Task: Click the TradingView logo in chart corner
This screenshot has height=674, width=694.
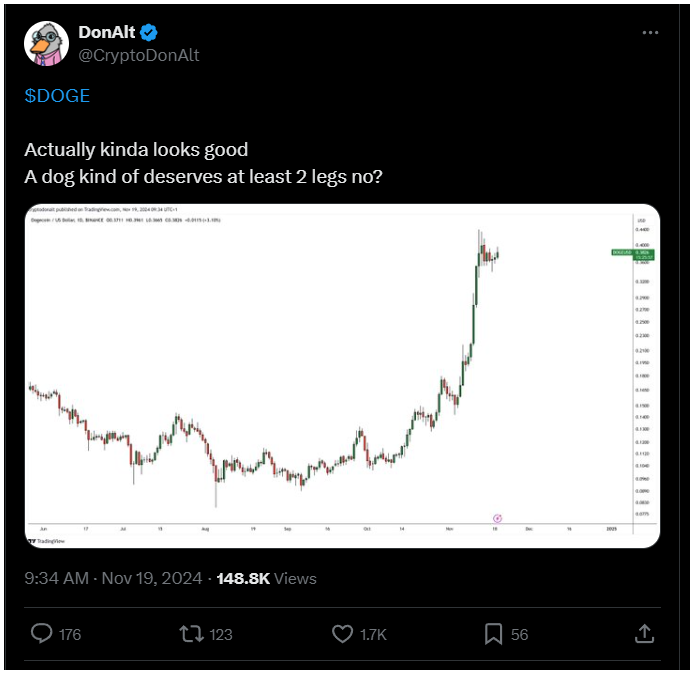Action: [x=46, y=541]
